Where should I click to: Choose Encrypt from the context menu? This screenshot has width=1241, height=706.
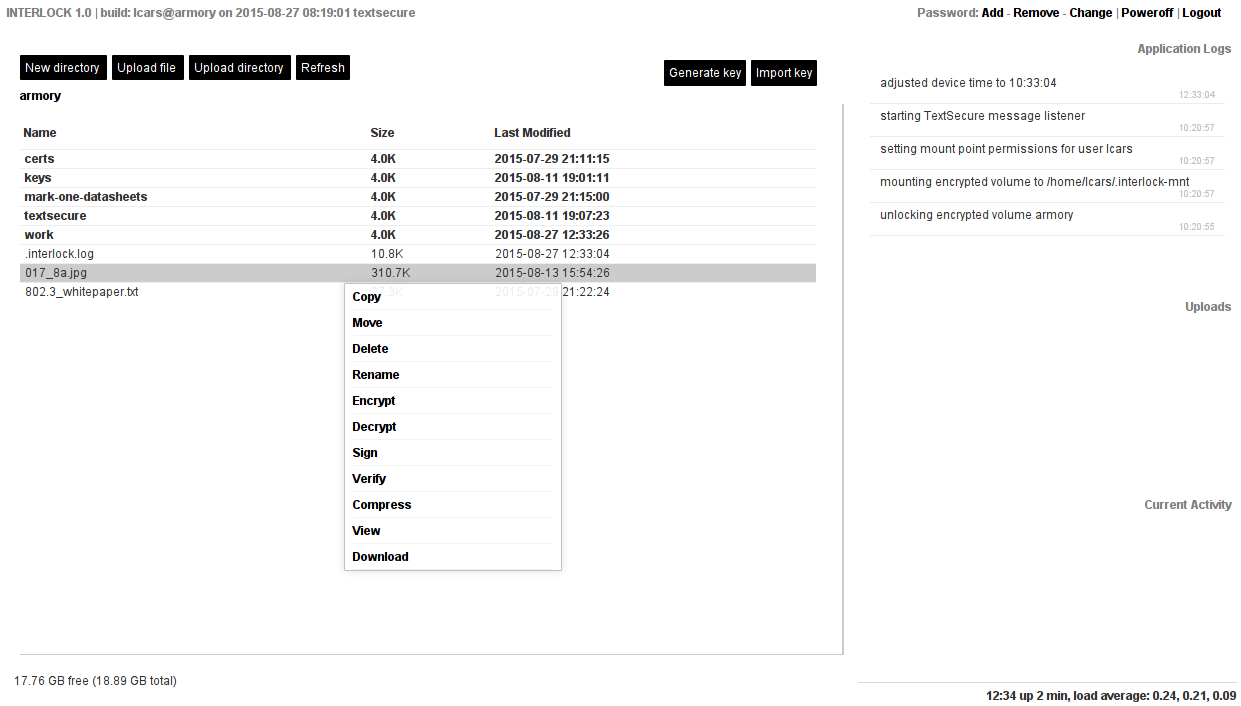(373, 400)
